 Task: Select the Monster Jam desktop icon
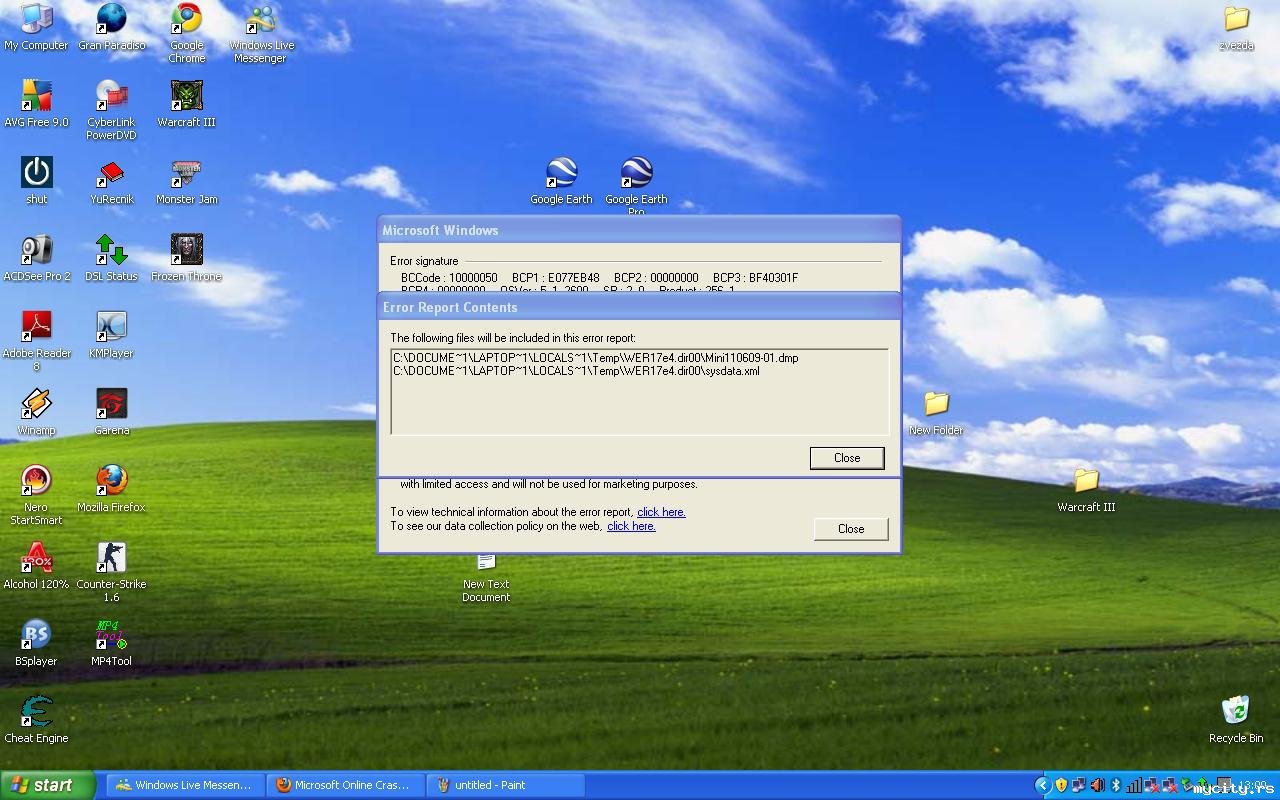186,180
